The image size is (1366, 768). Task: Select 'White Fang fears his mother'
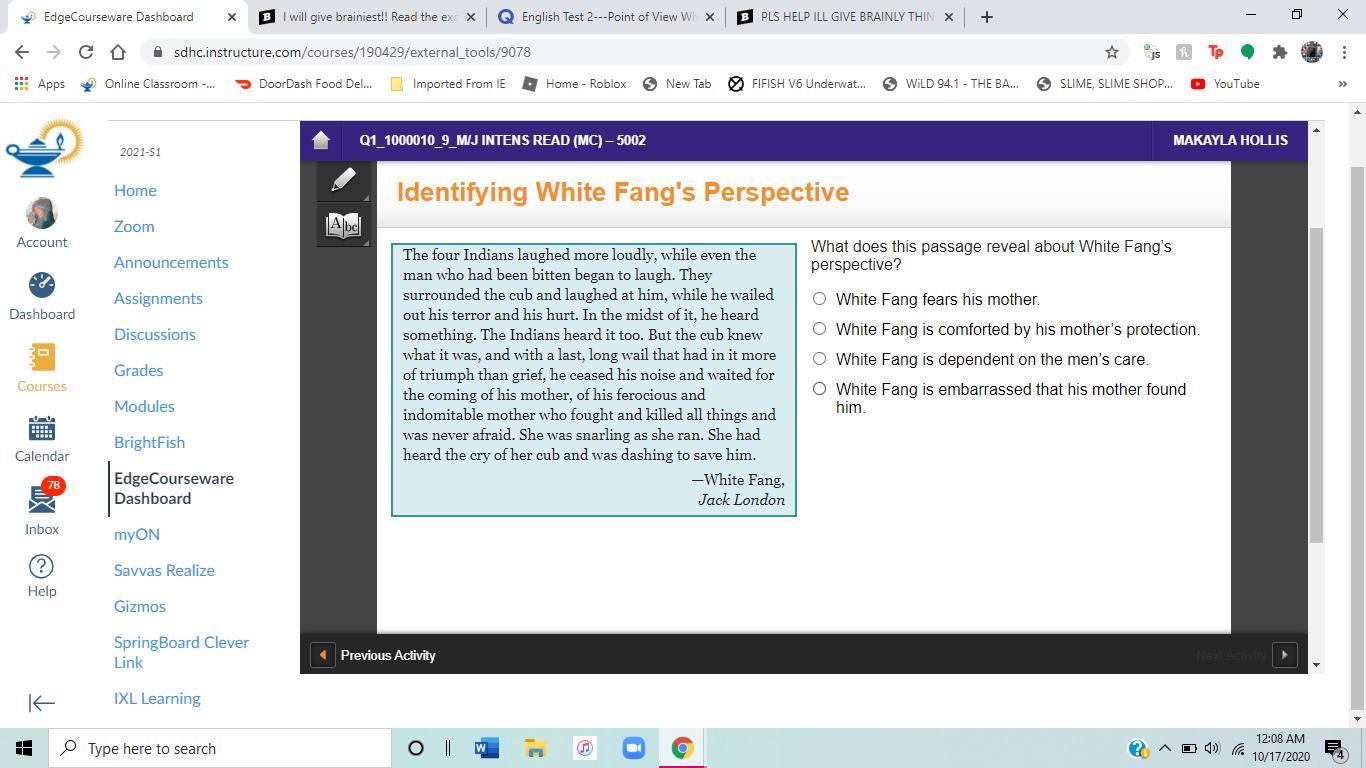pyautogui.click(x=819, y=299)
